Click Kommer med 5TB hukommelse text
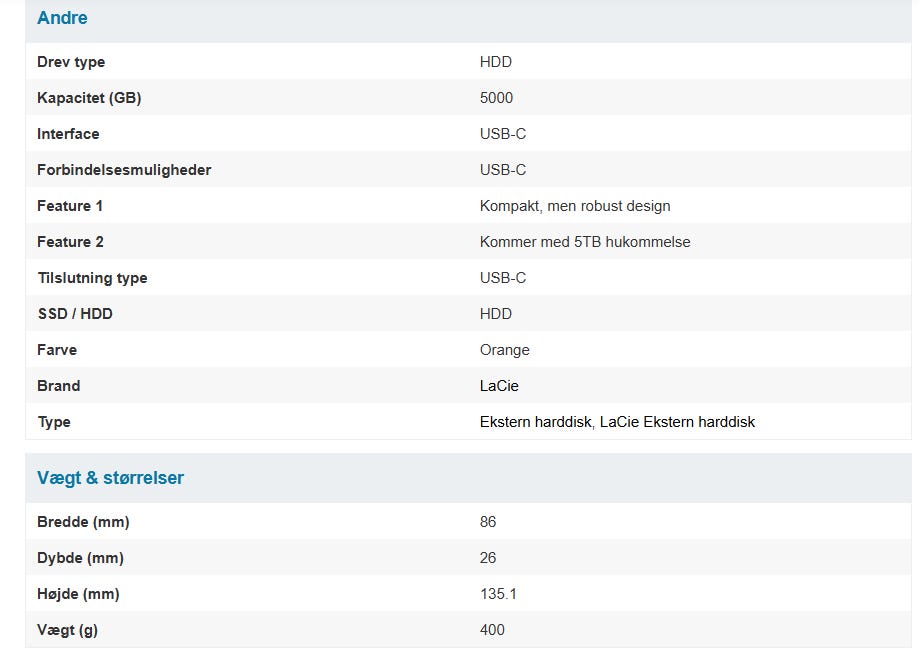 584,242
